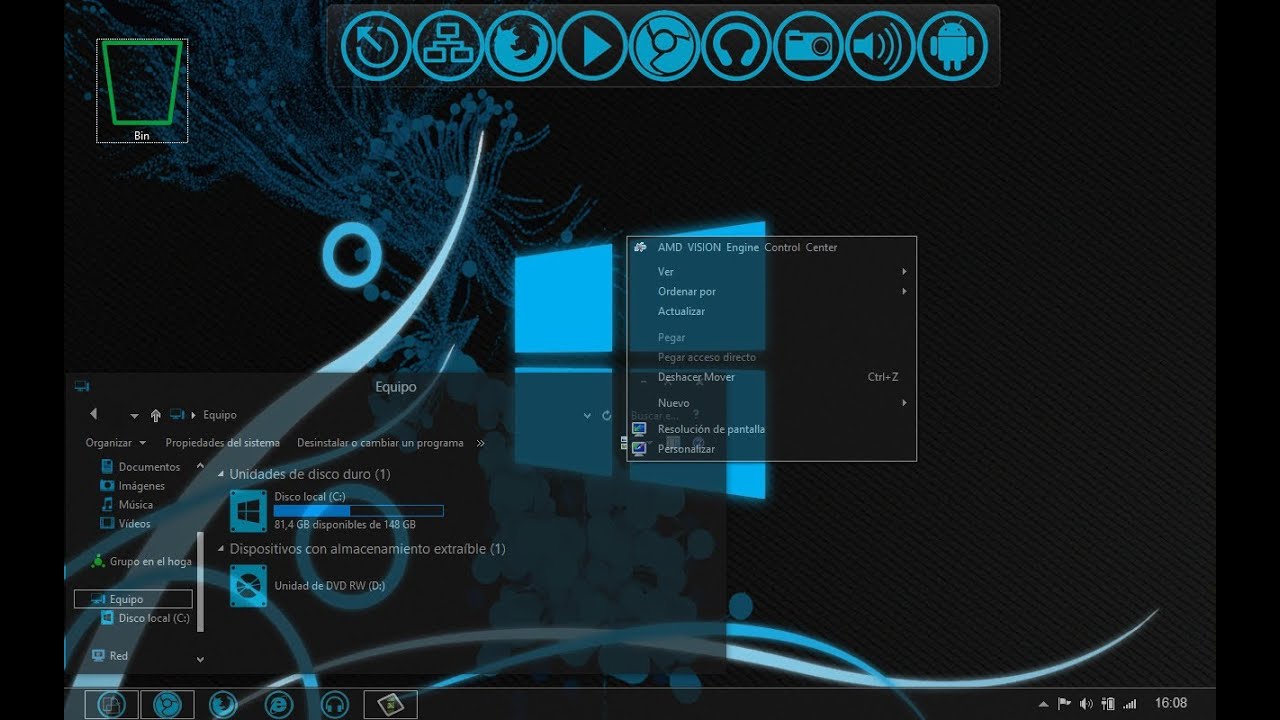Screen dimensions: 1280x720
Task: Select Equipo in navigation pane
Action: point(133,599)
